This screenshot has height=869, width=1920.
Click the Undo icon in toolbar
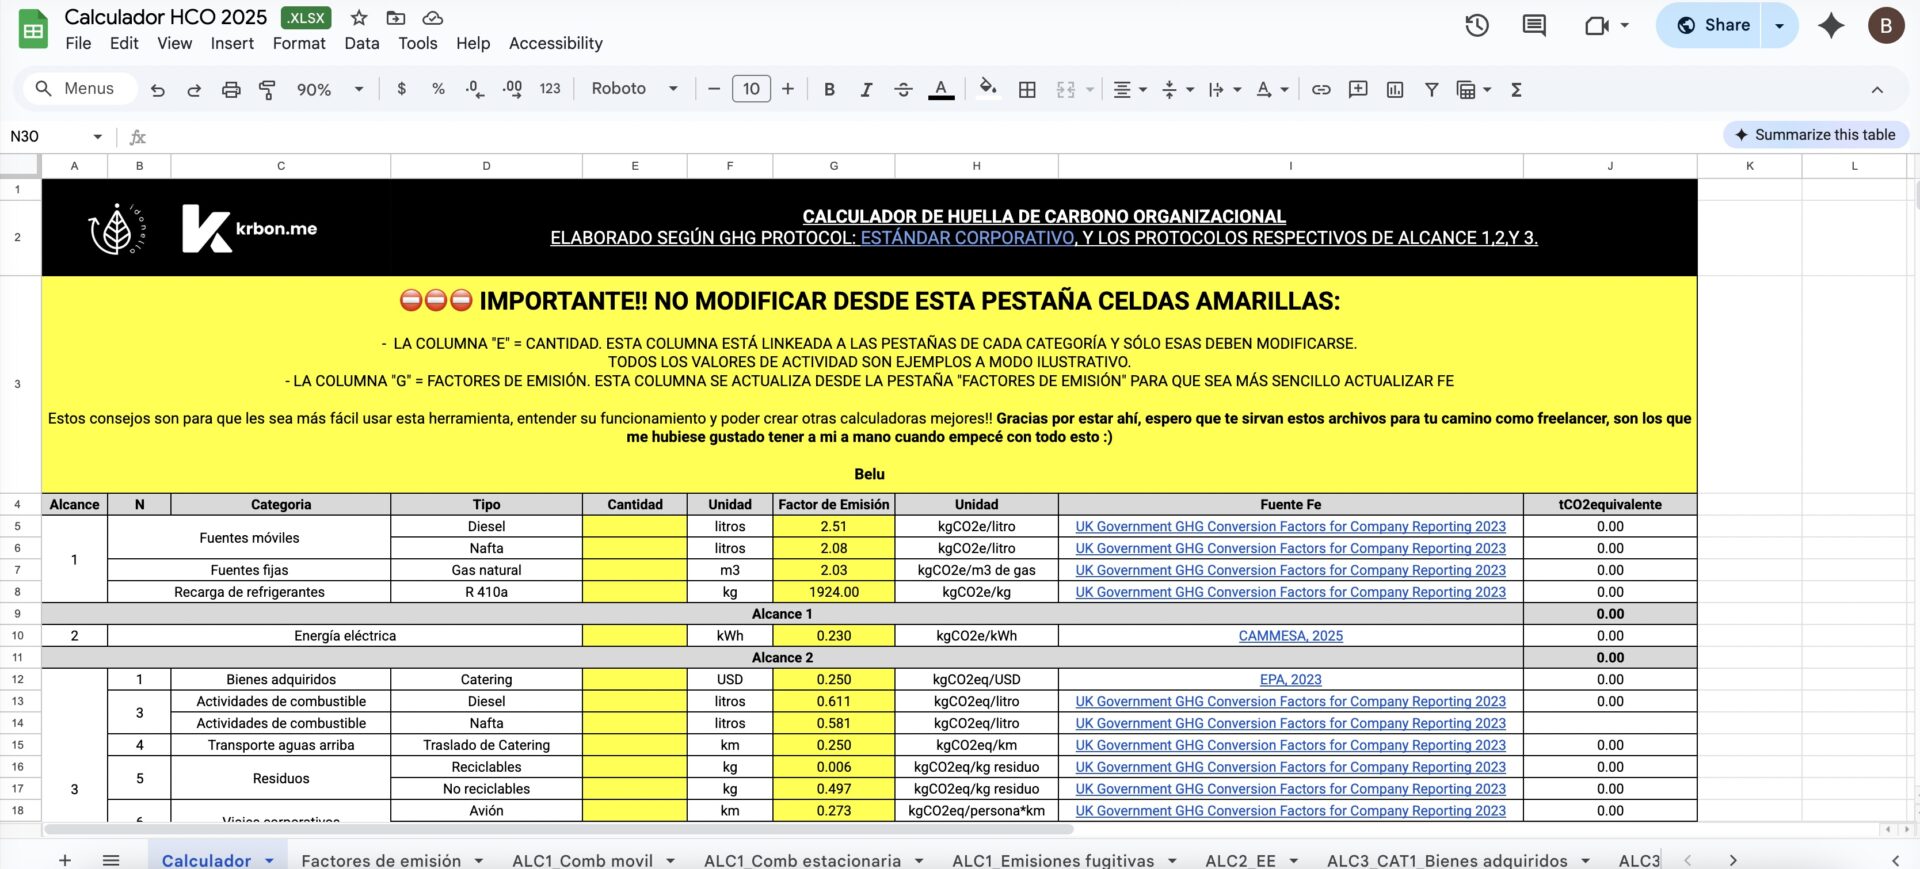pyautogui.click(x=157, y=90)
